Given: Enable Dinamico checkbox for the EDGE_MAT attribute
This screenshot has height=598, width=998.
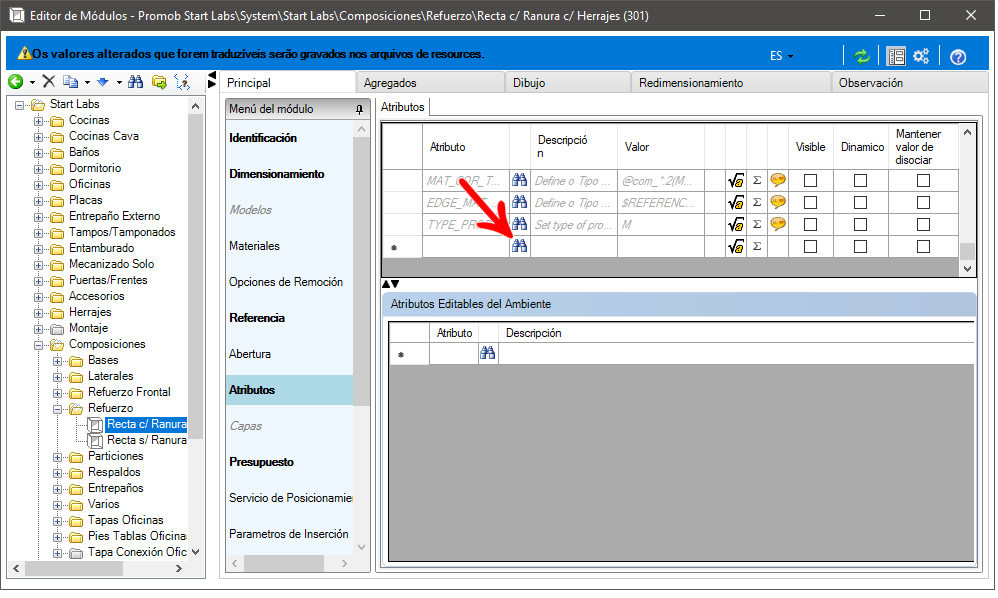Looking at the screenshot, I should click(x=860, y=202).
